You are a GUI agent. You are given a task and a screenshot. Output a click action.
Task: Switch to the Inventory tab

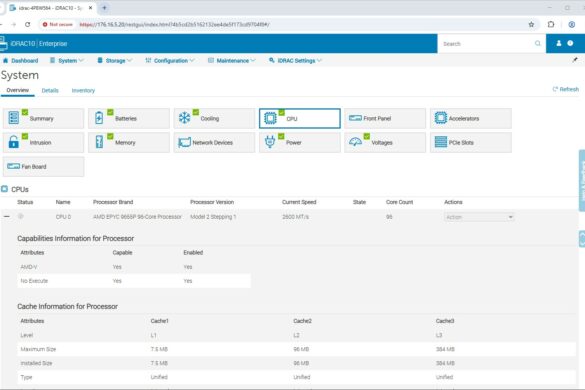(83, 90)
